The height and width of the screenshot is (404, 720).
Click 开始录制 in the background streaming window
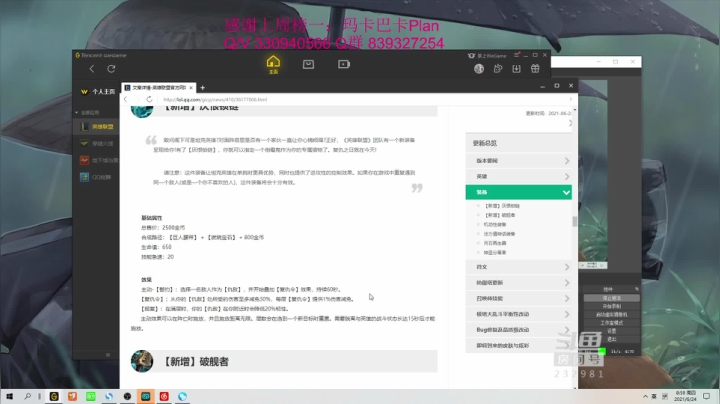pyautogui.click(x=611, y=306)
